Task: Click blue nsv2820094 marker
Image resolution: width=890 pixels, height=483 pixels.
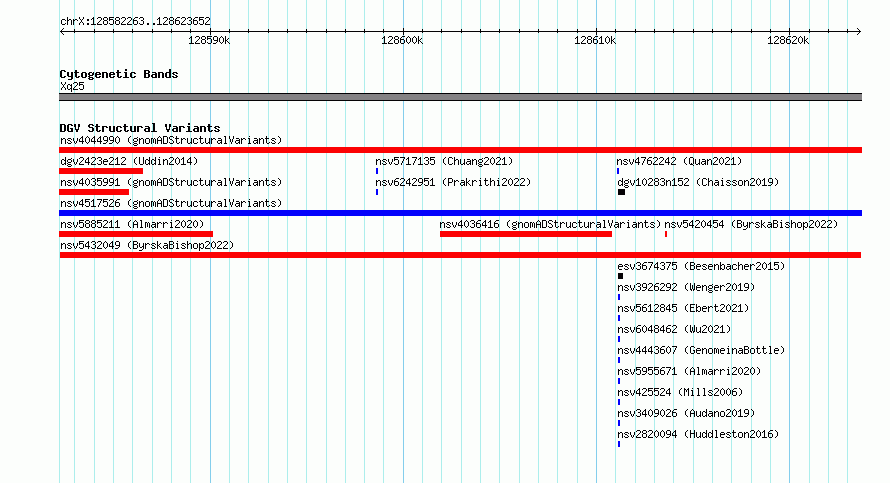Action: pos(619,444)
